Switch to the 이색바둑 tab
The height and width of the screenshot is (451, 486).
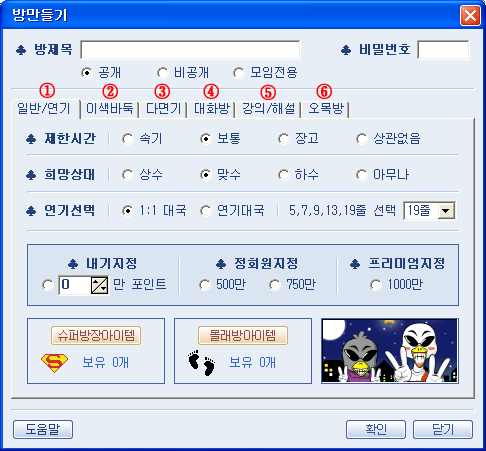coord(110,109)
